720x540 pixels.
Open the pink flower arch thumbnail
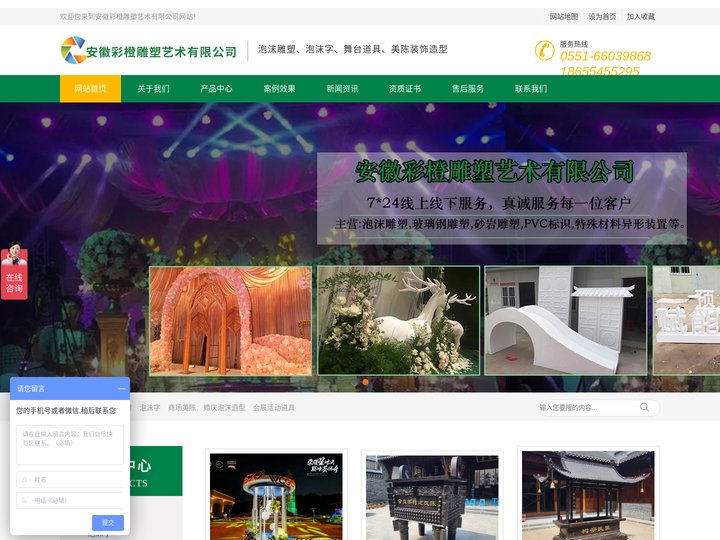pos(231,321)
